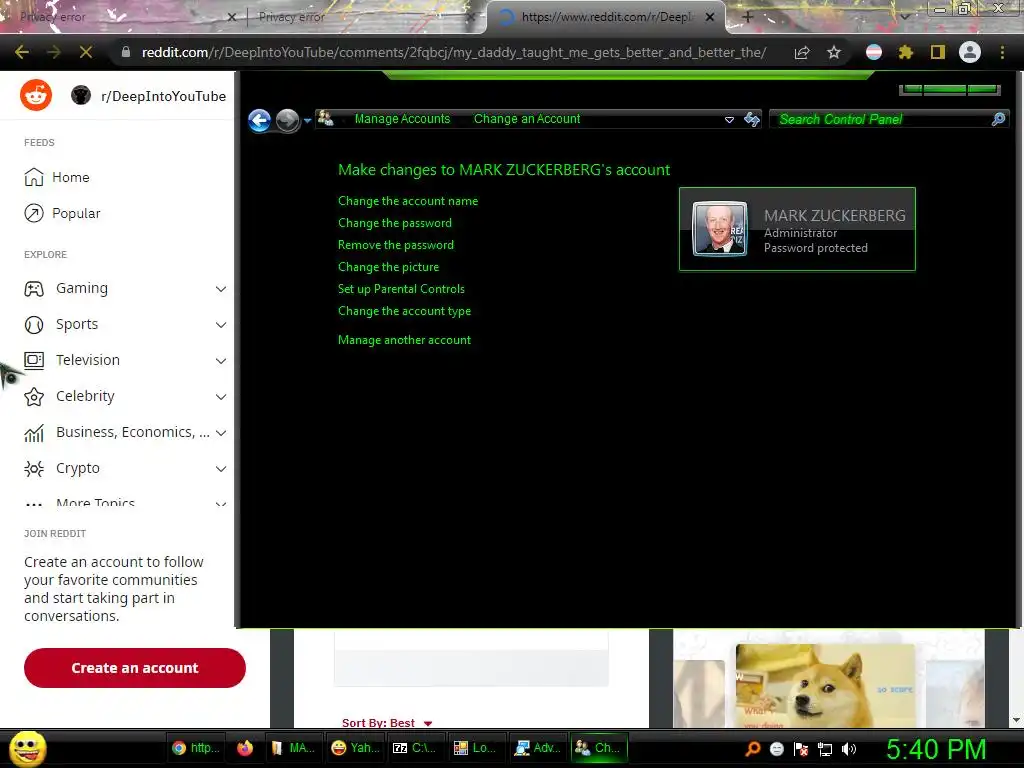Viewport: 1024px width, 768px height.
Task: Go back in the Control Panel window
Action: click(260, 120)
